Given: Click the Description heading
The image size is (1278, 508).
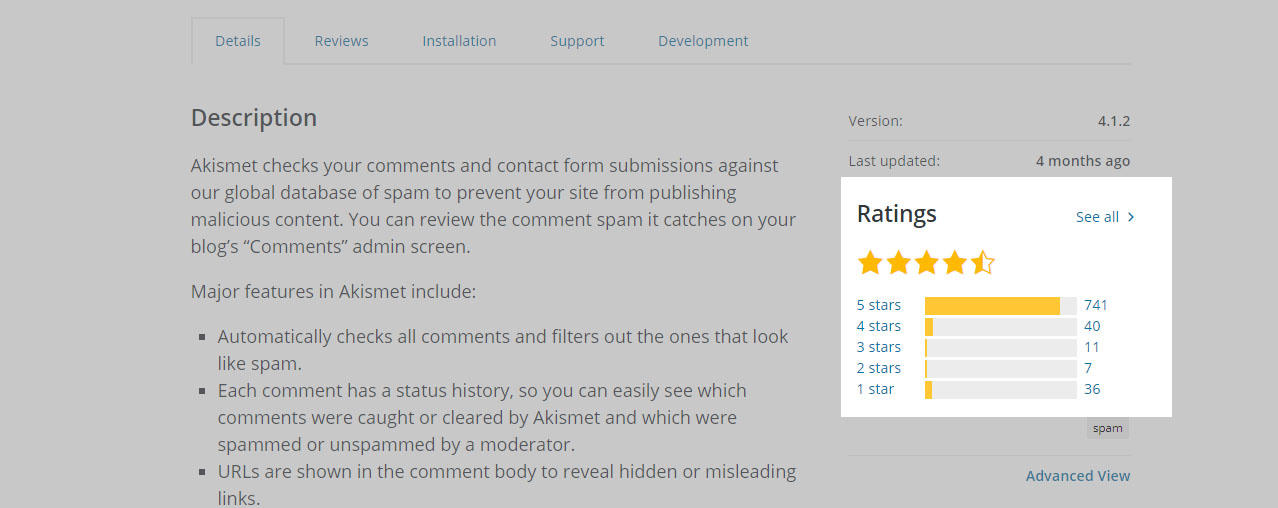Looking at the screenshot, I should point(254,118).
